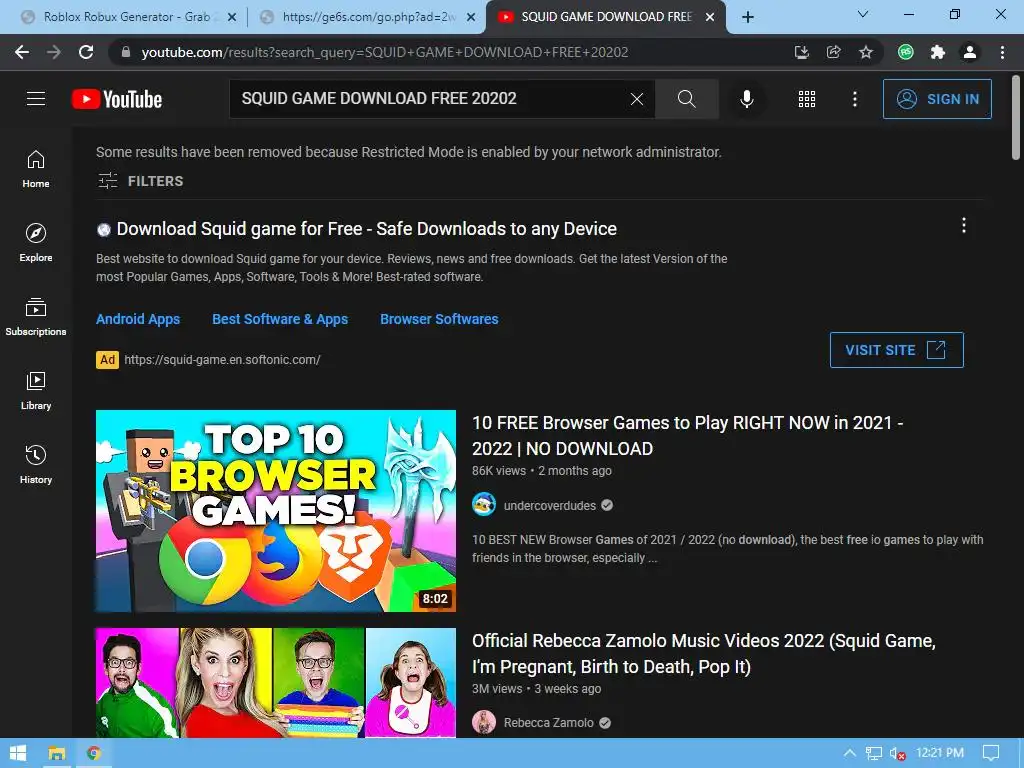Image resolution: width=1024 pixels, height=768 pixels.
Task: Click the undercoverdudes channel avatar
Action: point(484,505)
